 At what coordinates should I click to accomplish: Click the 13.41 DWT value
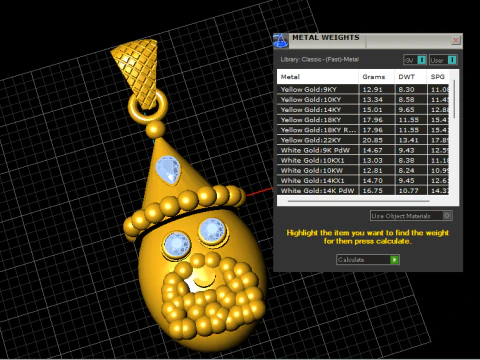[x=408, y=140]
